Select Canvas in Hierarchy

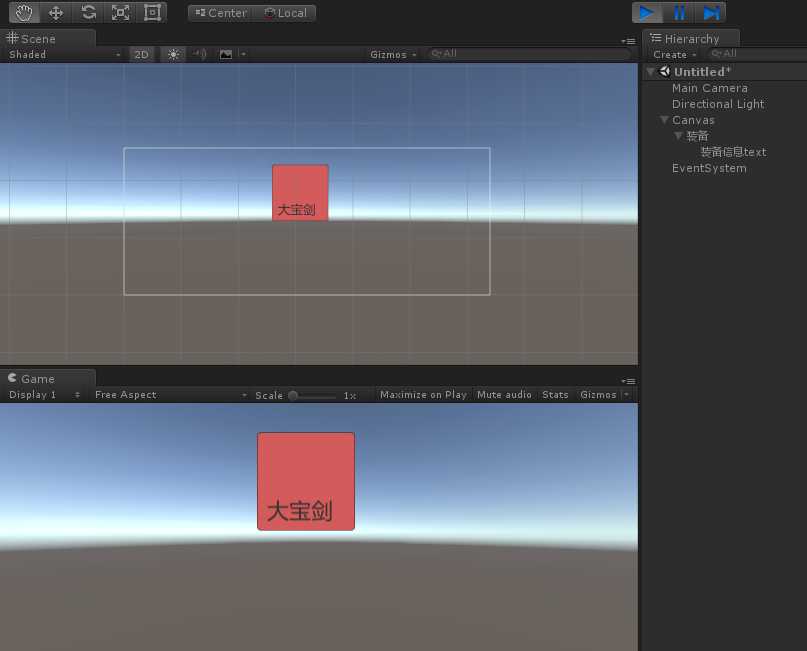(693, 120)
